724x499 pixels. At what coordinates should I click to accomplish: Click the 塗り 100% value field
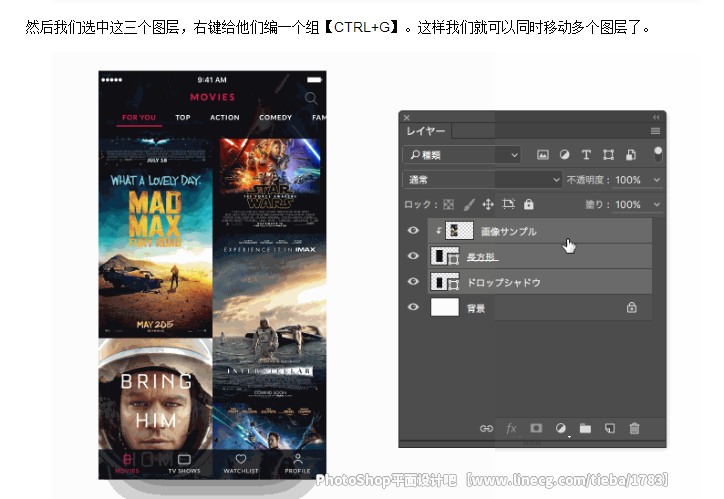click(628, 204)
